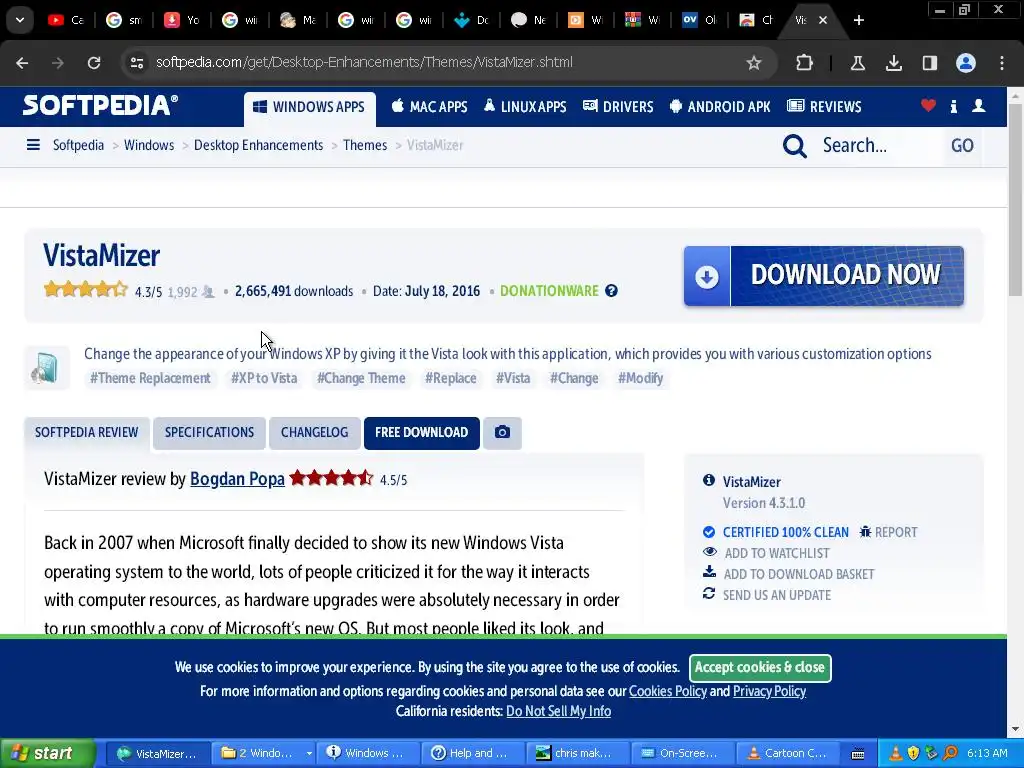Open the Drivers section

tap(618, 107)
